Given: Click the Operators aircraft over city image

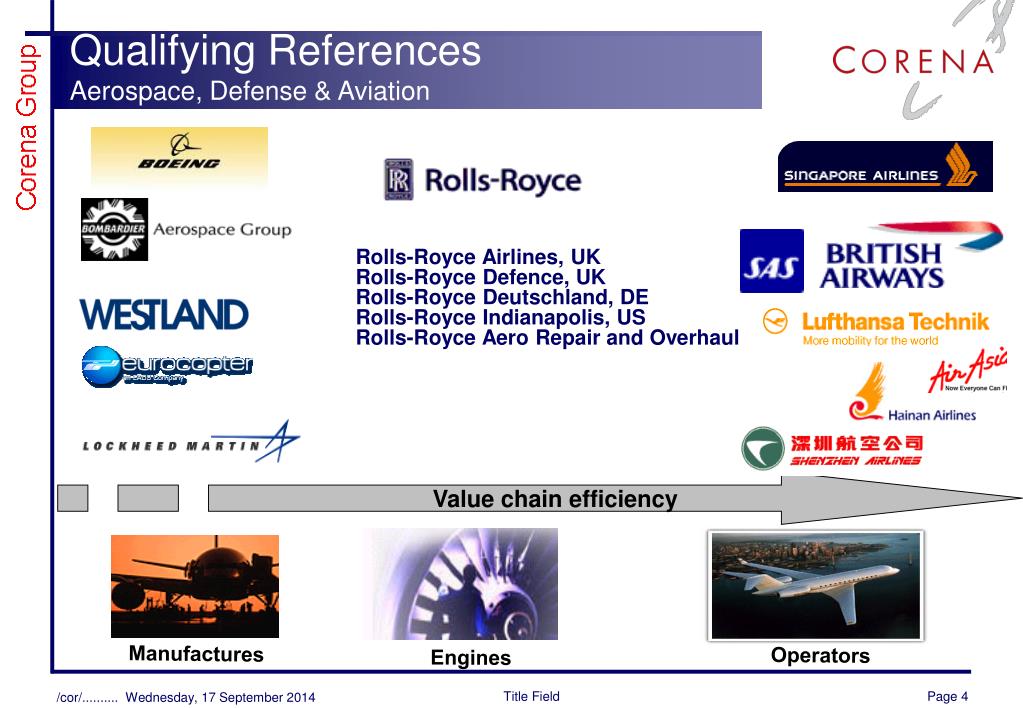Looking at the screenshot, I should pos(816,585).
